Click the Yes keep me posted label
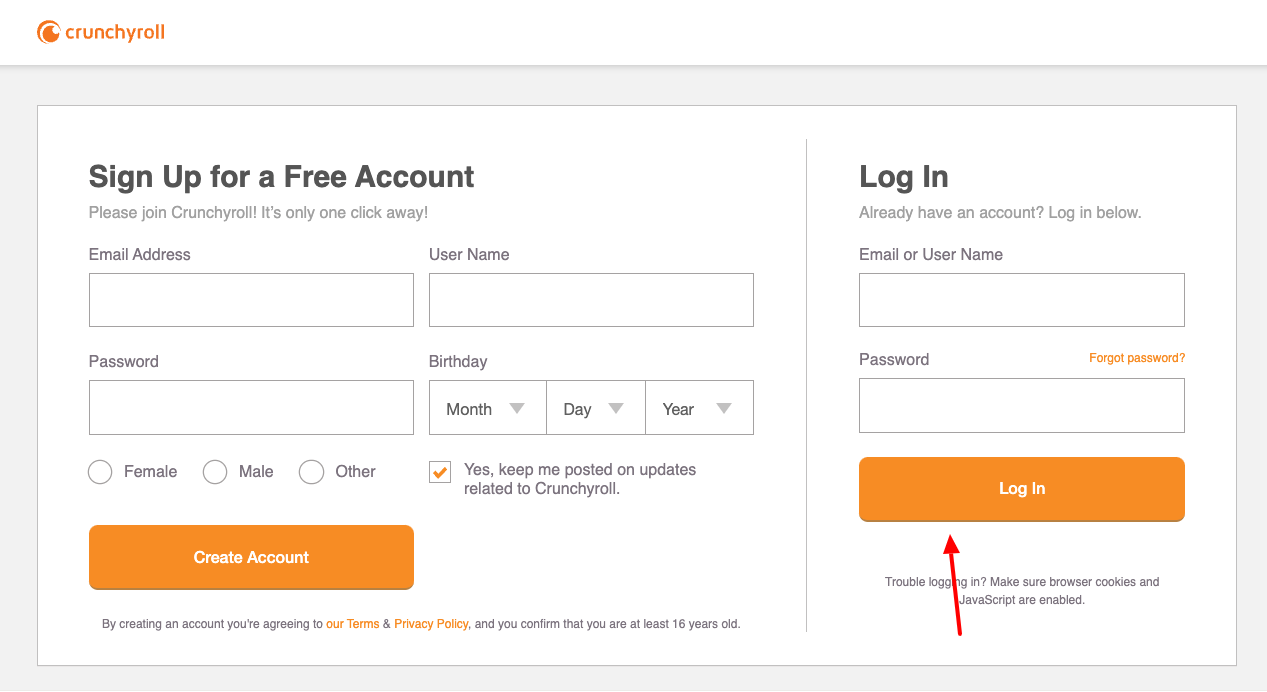The width and height of the screenshot is (1267, 692). tap(580, 479)
